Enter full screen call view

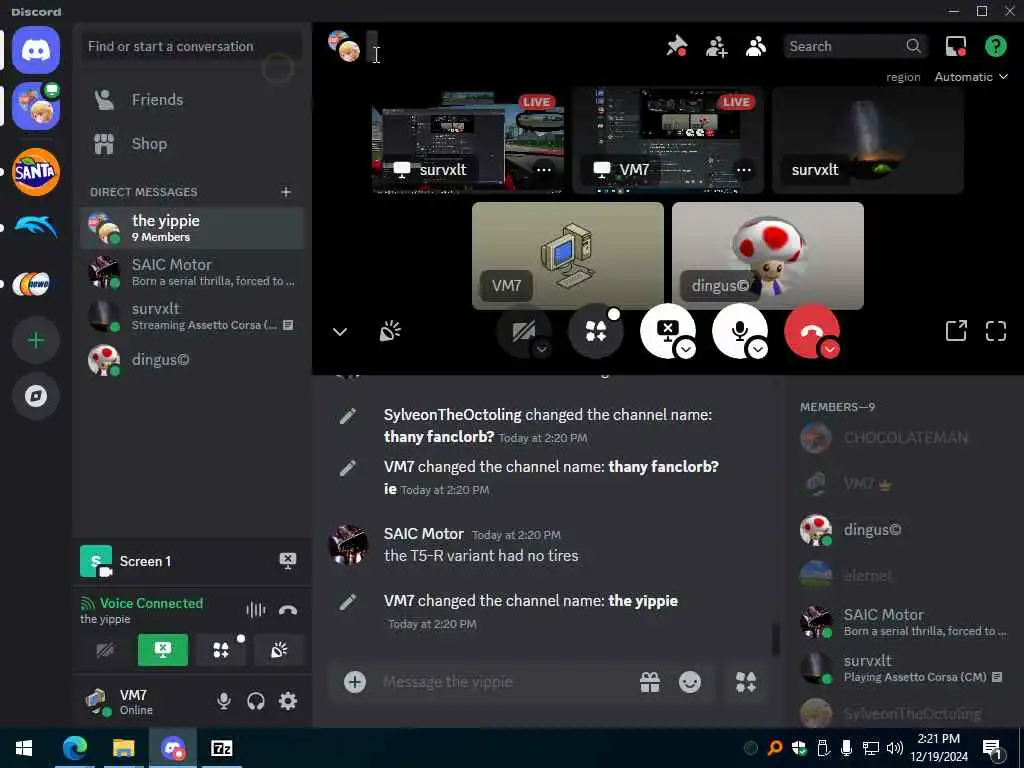996,331
